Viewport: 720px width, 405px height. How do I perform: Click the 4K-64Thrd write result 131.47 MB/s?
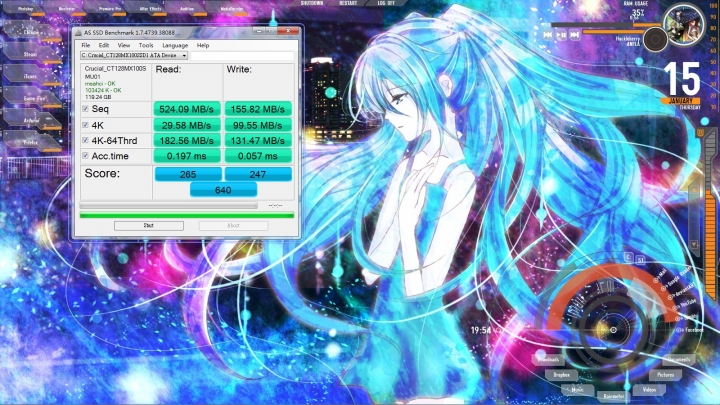258,141
